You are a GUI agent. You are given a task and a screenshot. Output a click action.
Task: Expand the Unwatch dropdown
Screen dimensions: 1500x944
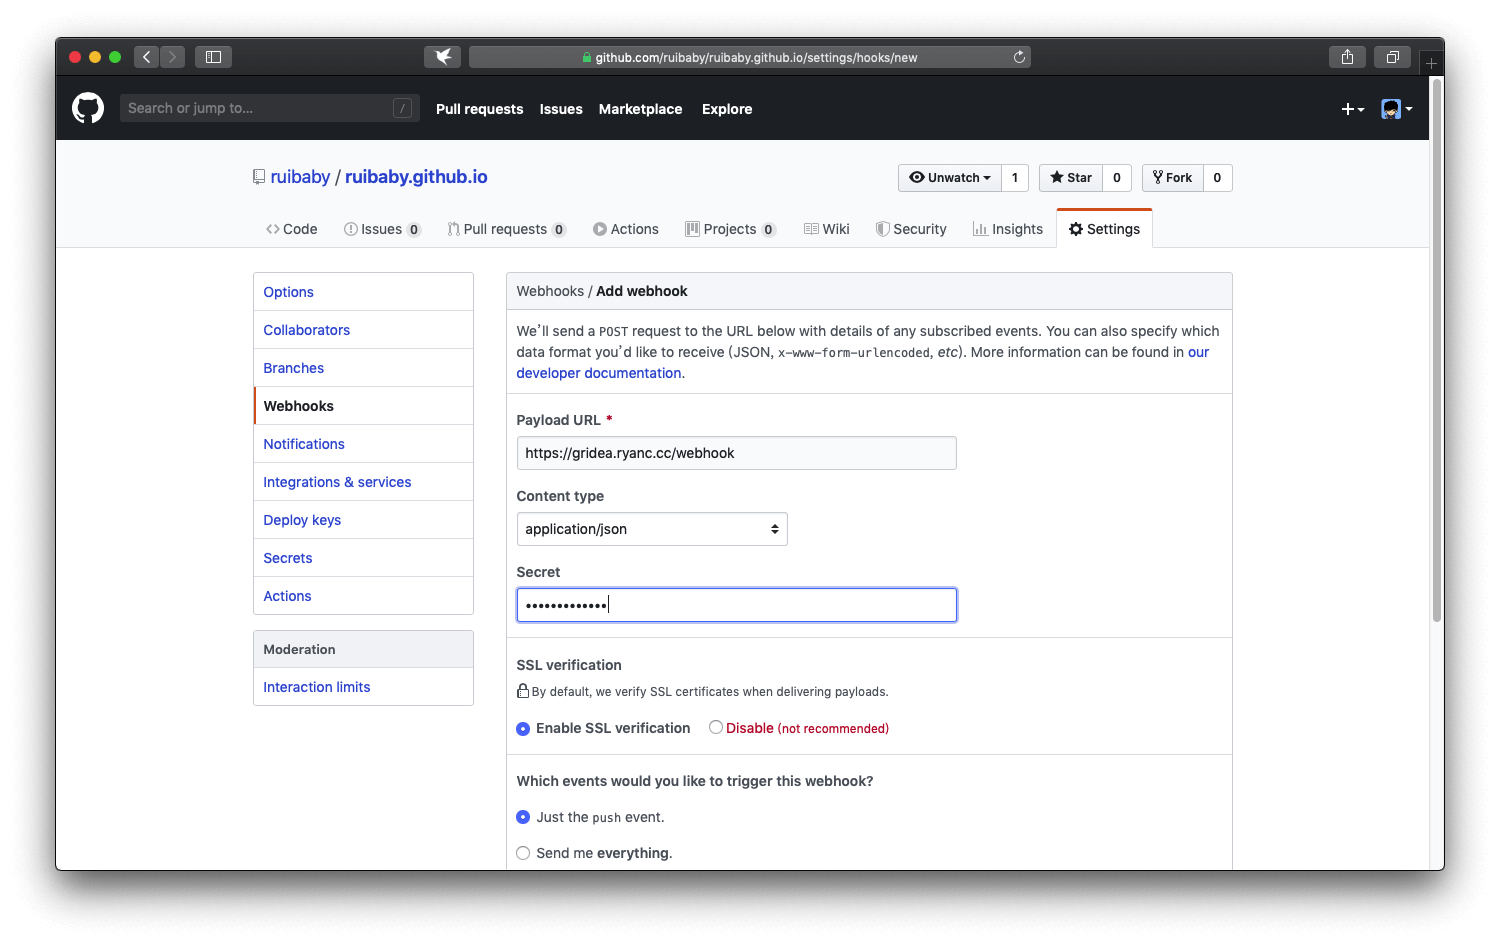949,178
